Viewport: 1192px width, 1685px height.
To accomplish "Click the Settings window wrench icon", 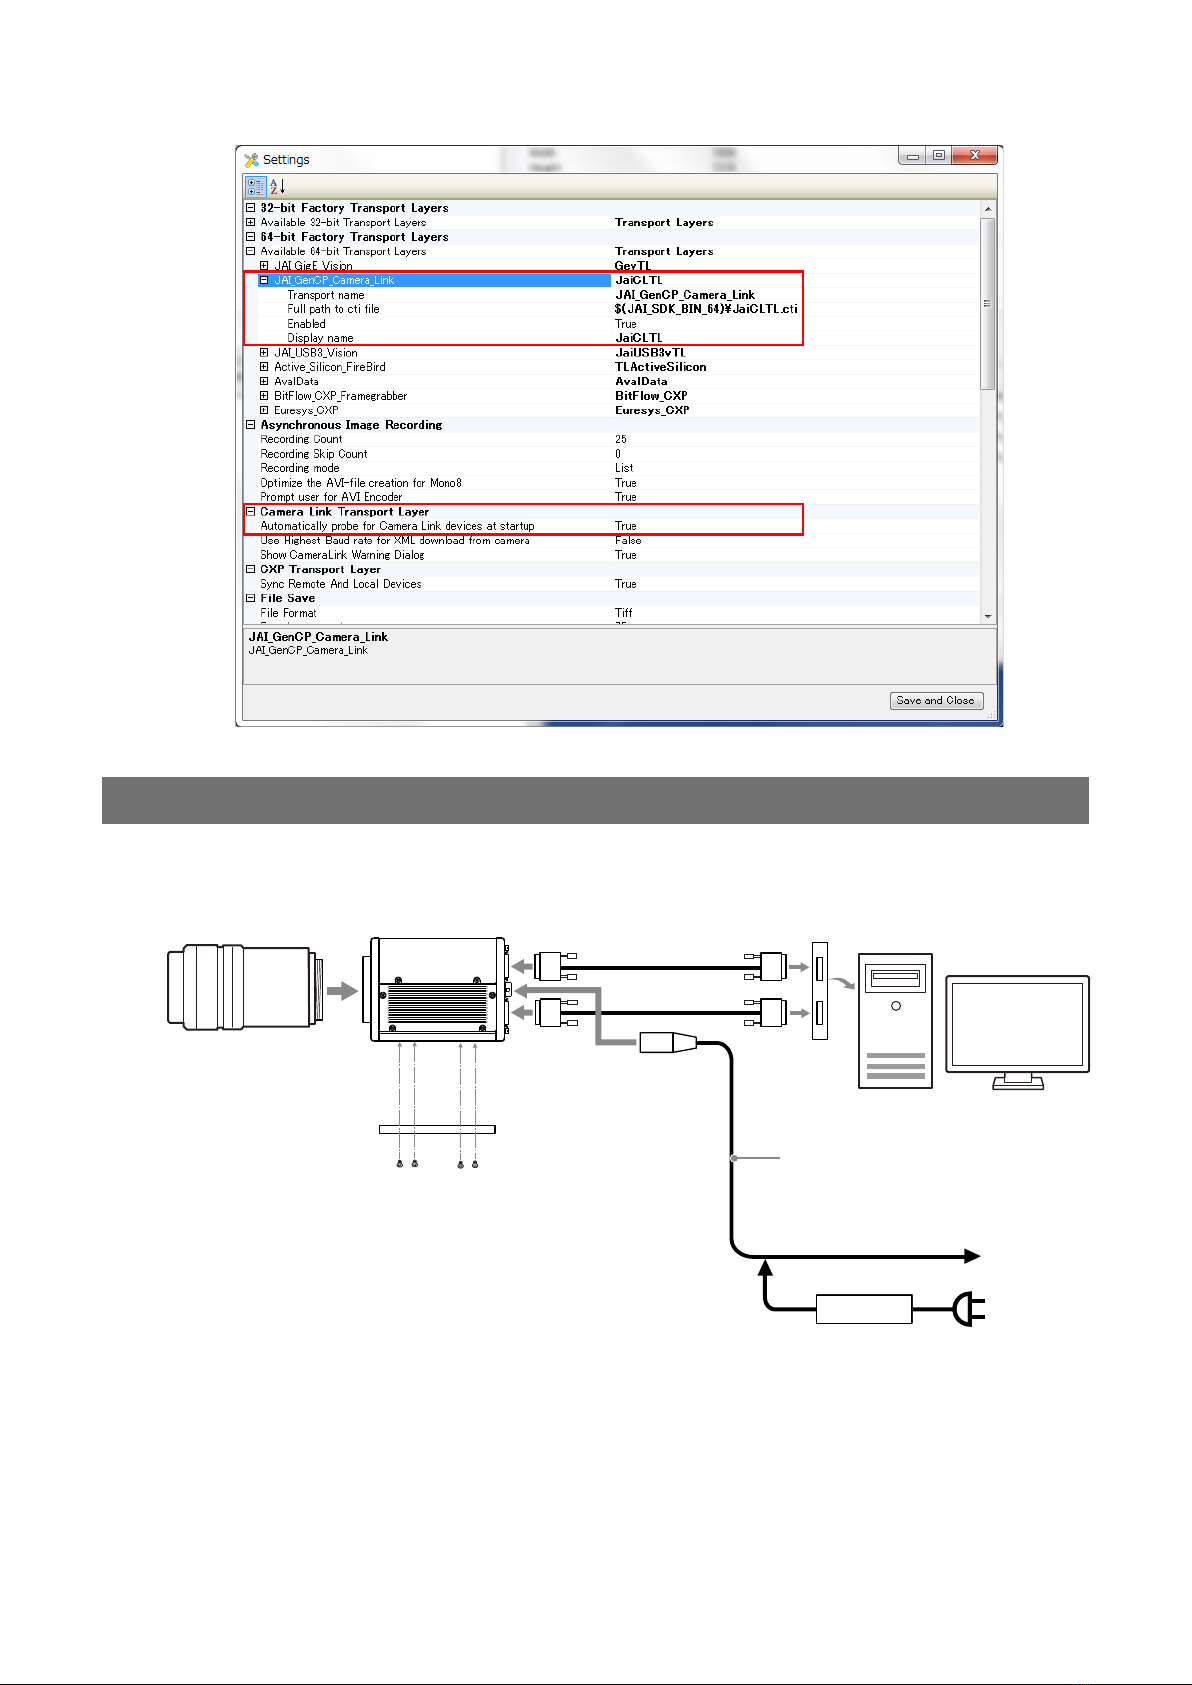I will pos(252,160).
